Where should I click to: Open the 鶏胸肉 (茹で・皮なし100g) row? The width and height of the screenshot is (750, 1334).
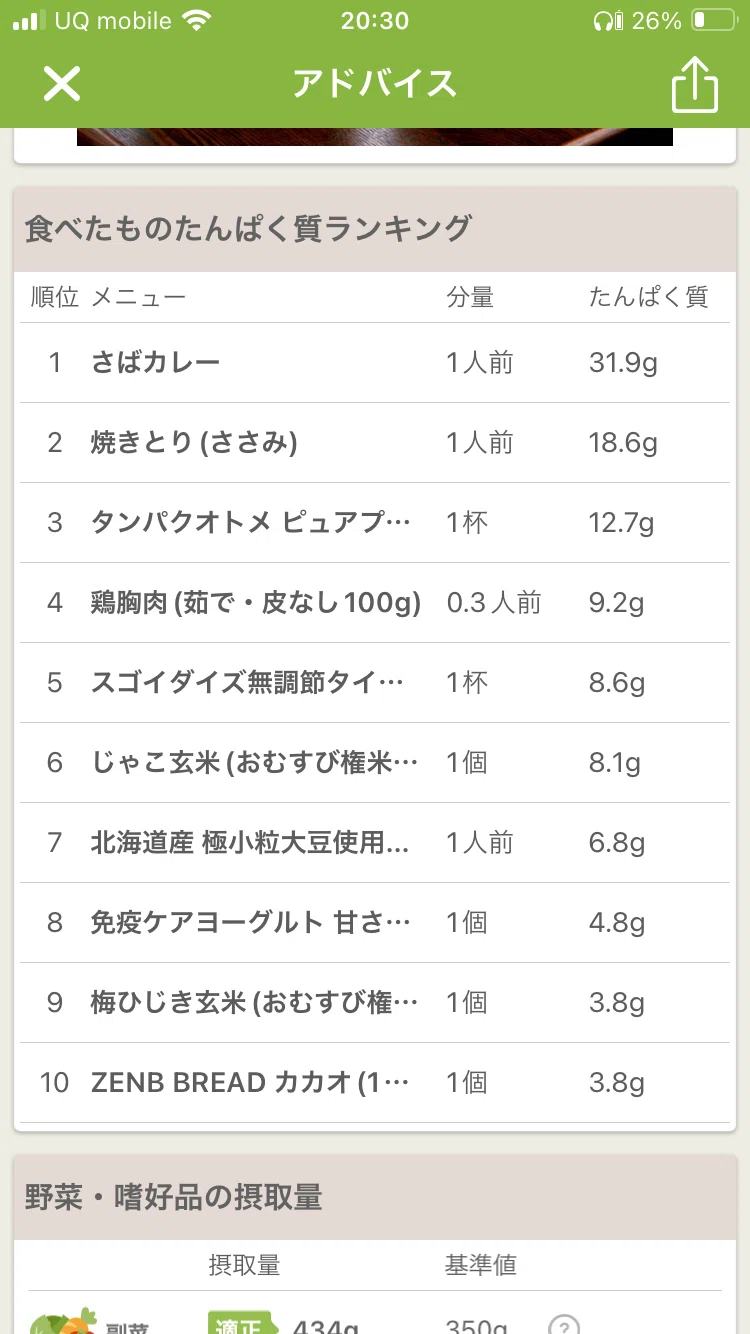pos(375,602)
